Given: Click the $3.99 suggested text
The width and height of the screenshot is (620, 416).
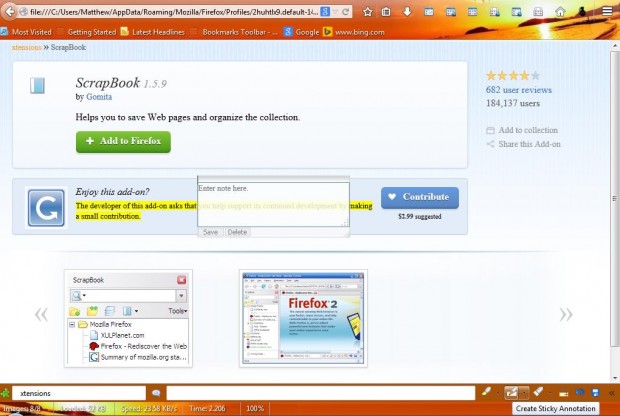Looking at the screenshot, I should 420,217.
